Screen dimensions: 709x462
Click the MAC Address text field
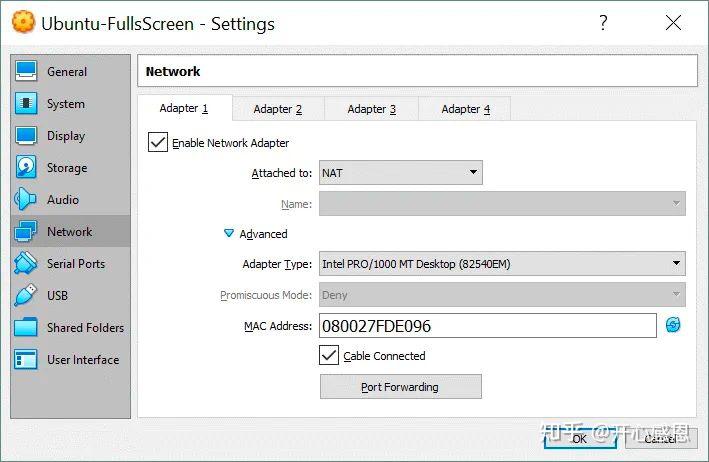tap(487, 326)
